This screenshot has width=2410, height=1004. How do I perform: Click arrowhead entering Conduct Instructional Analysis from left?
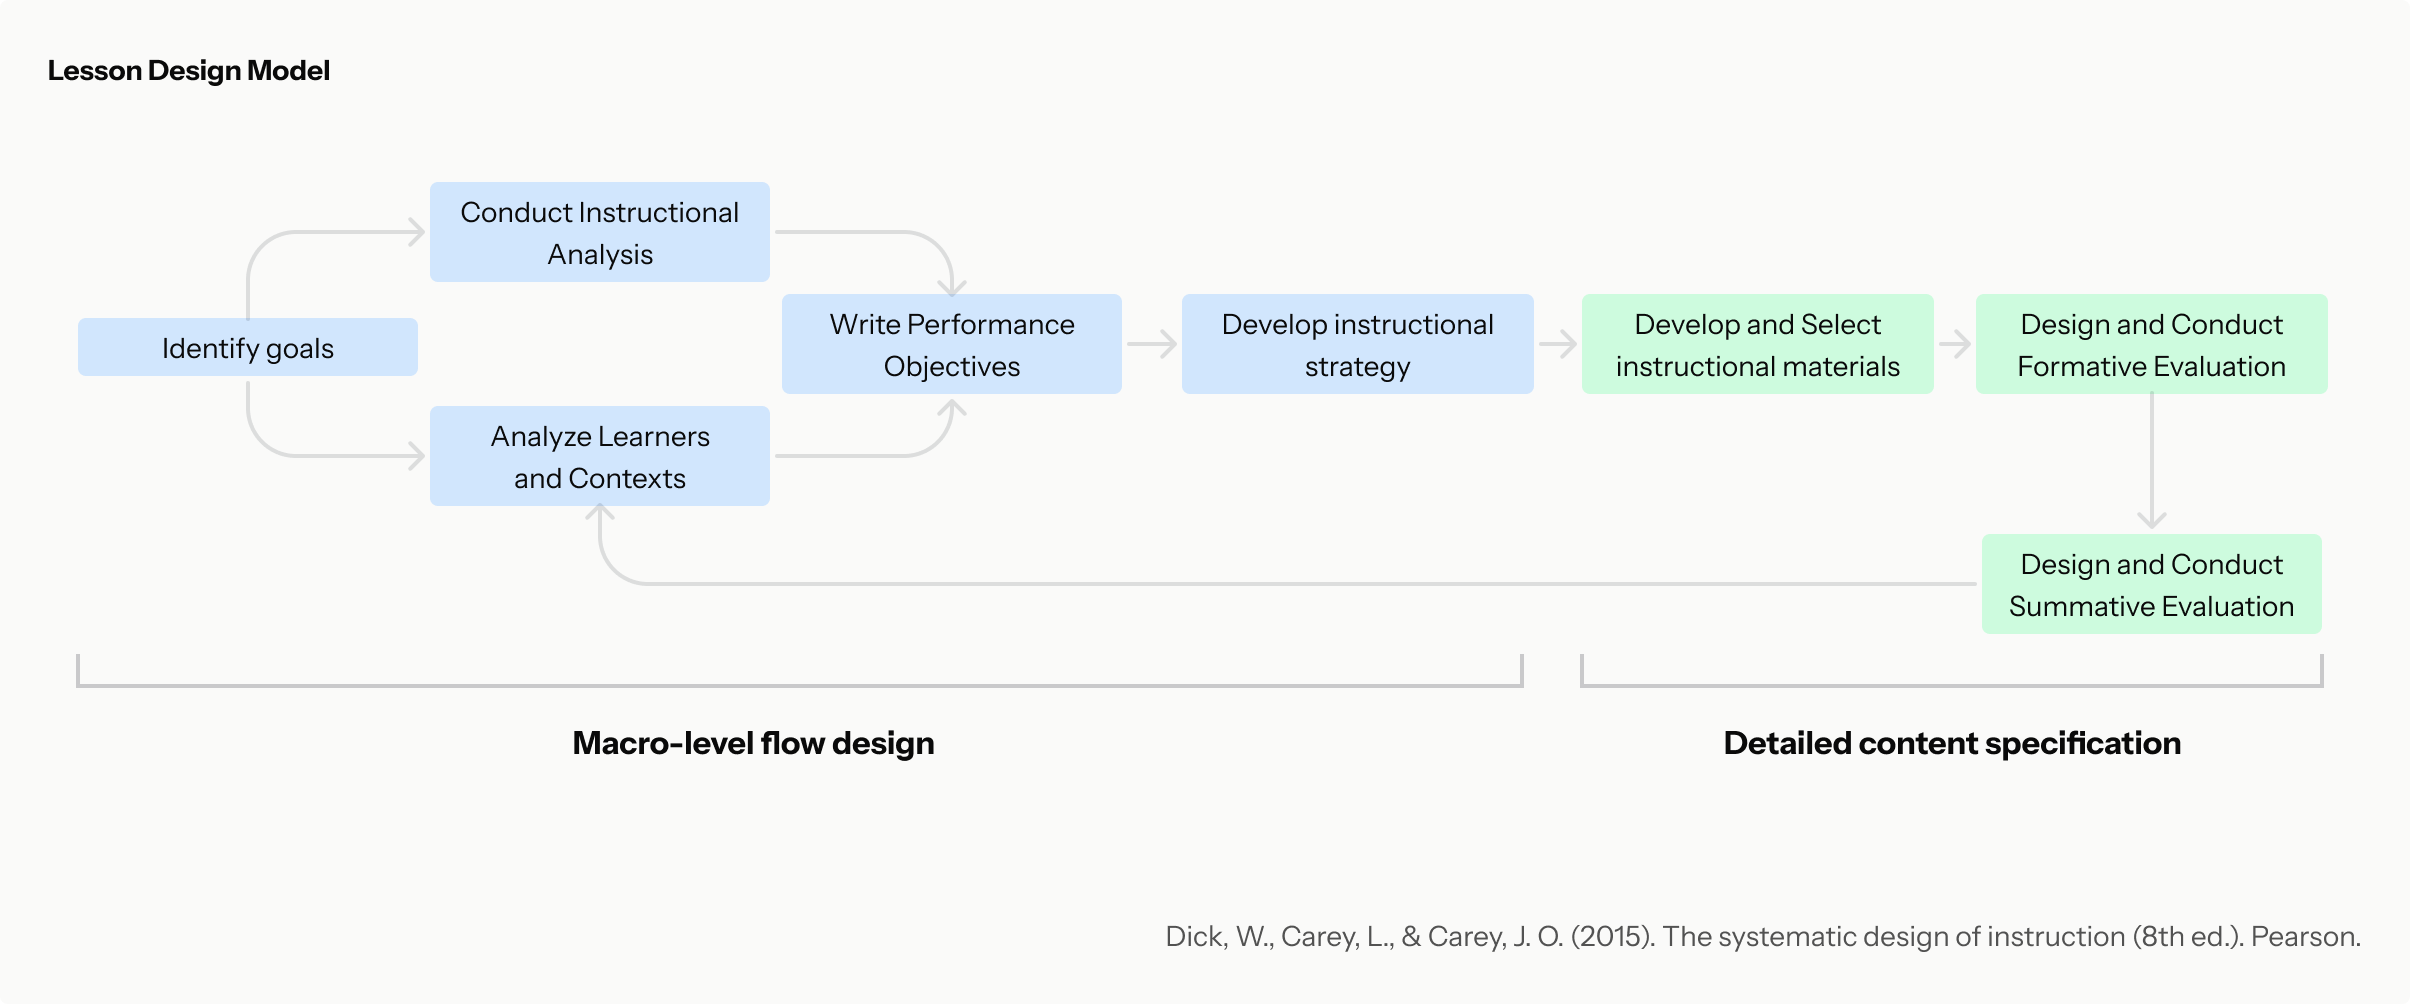416,232
